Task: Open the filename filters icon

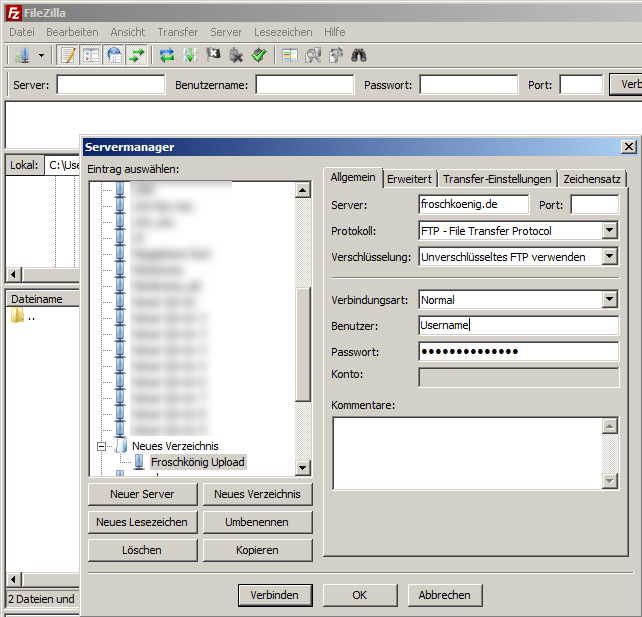Action: coord(289,55)
